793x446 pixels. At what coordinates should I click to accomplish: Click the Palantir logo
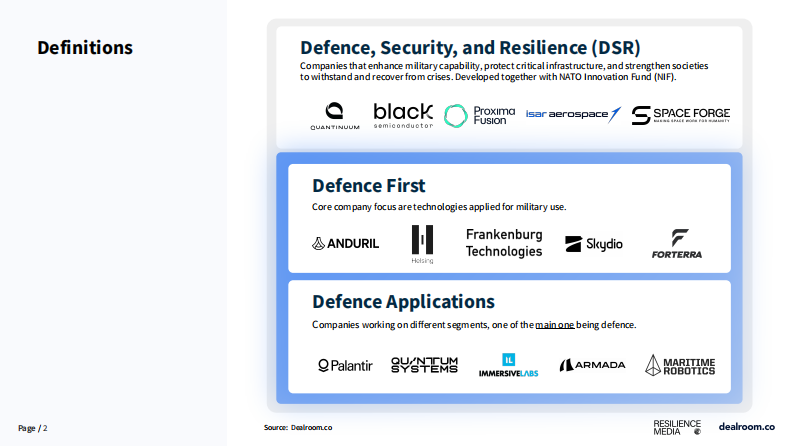(x=345, y=366)
